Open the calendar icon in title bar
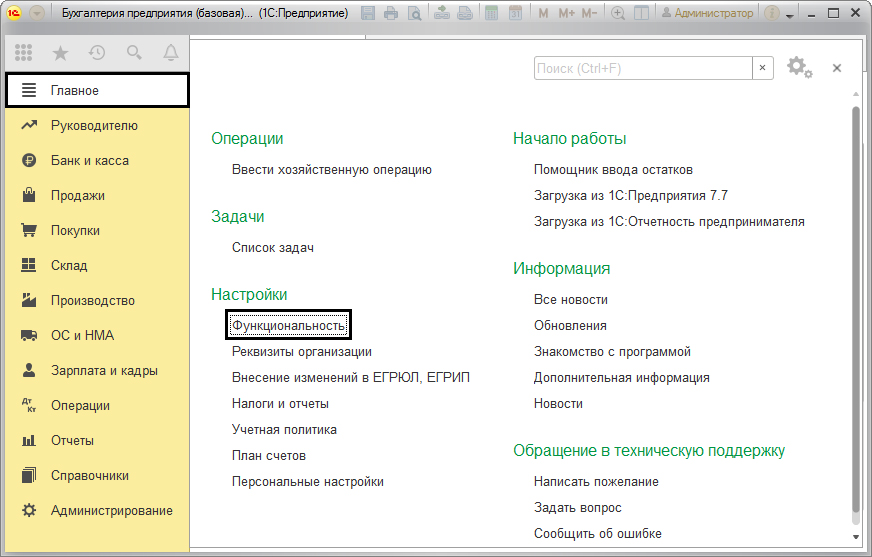 (x=515, y=14)
